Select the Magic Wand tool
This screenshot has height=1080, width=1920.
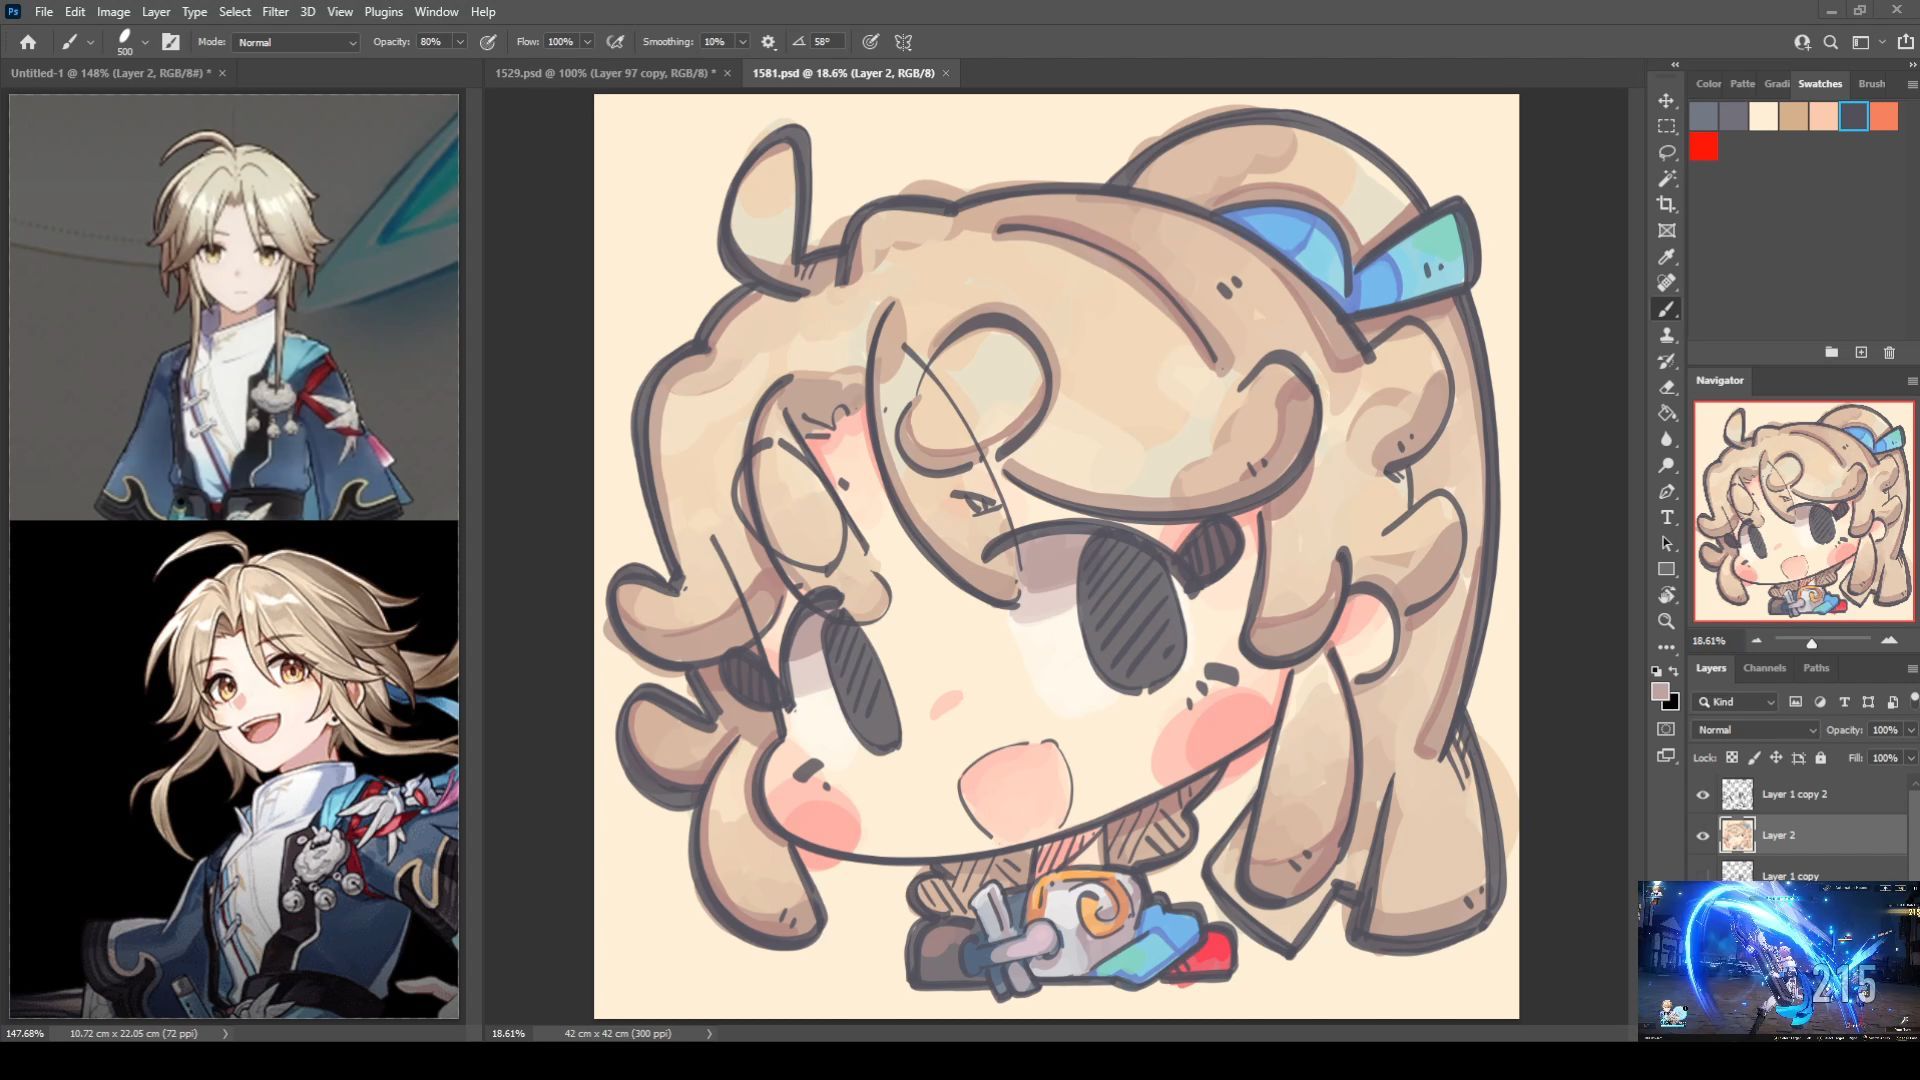[1666, 179]
